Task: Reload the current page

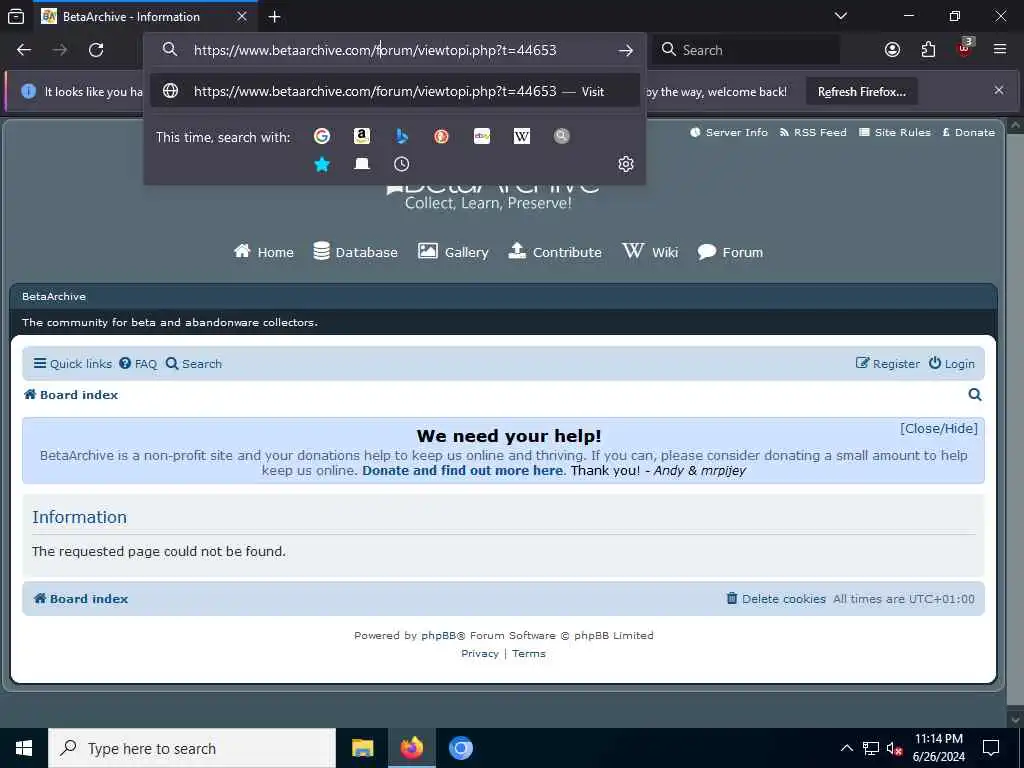Action: 96,50
